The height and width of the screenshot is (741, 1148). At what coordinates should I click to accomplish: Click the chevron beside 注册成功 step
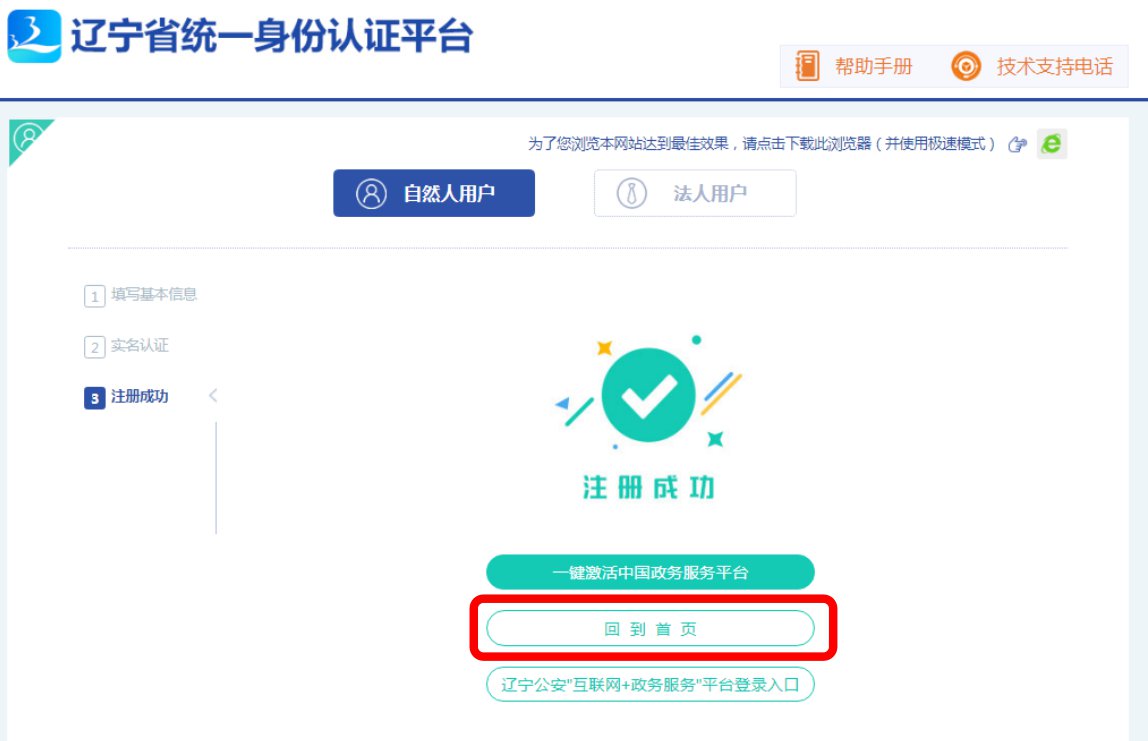pos(212,396)
